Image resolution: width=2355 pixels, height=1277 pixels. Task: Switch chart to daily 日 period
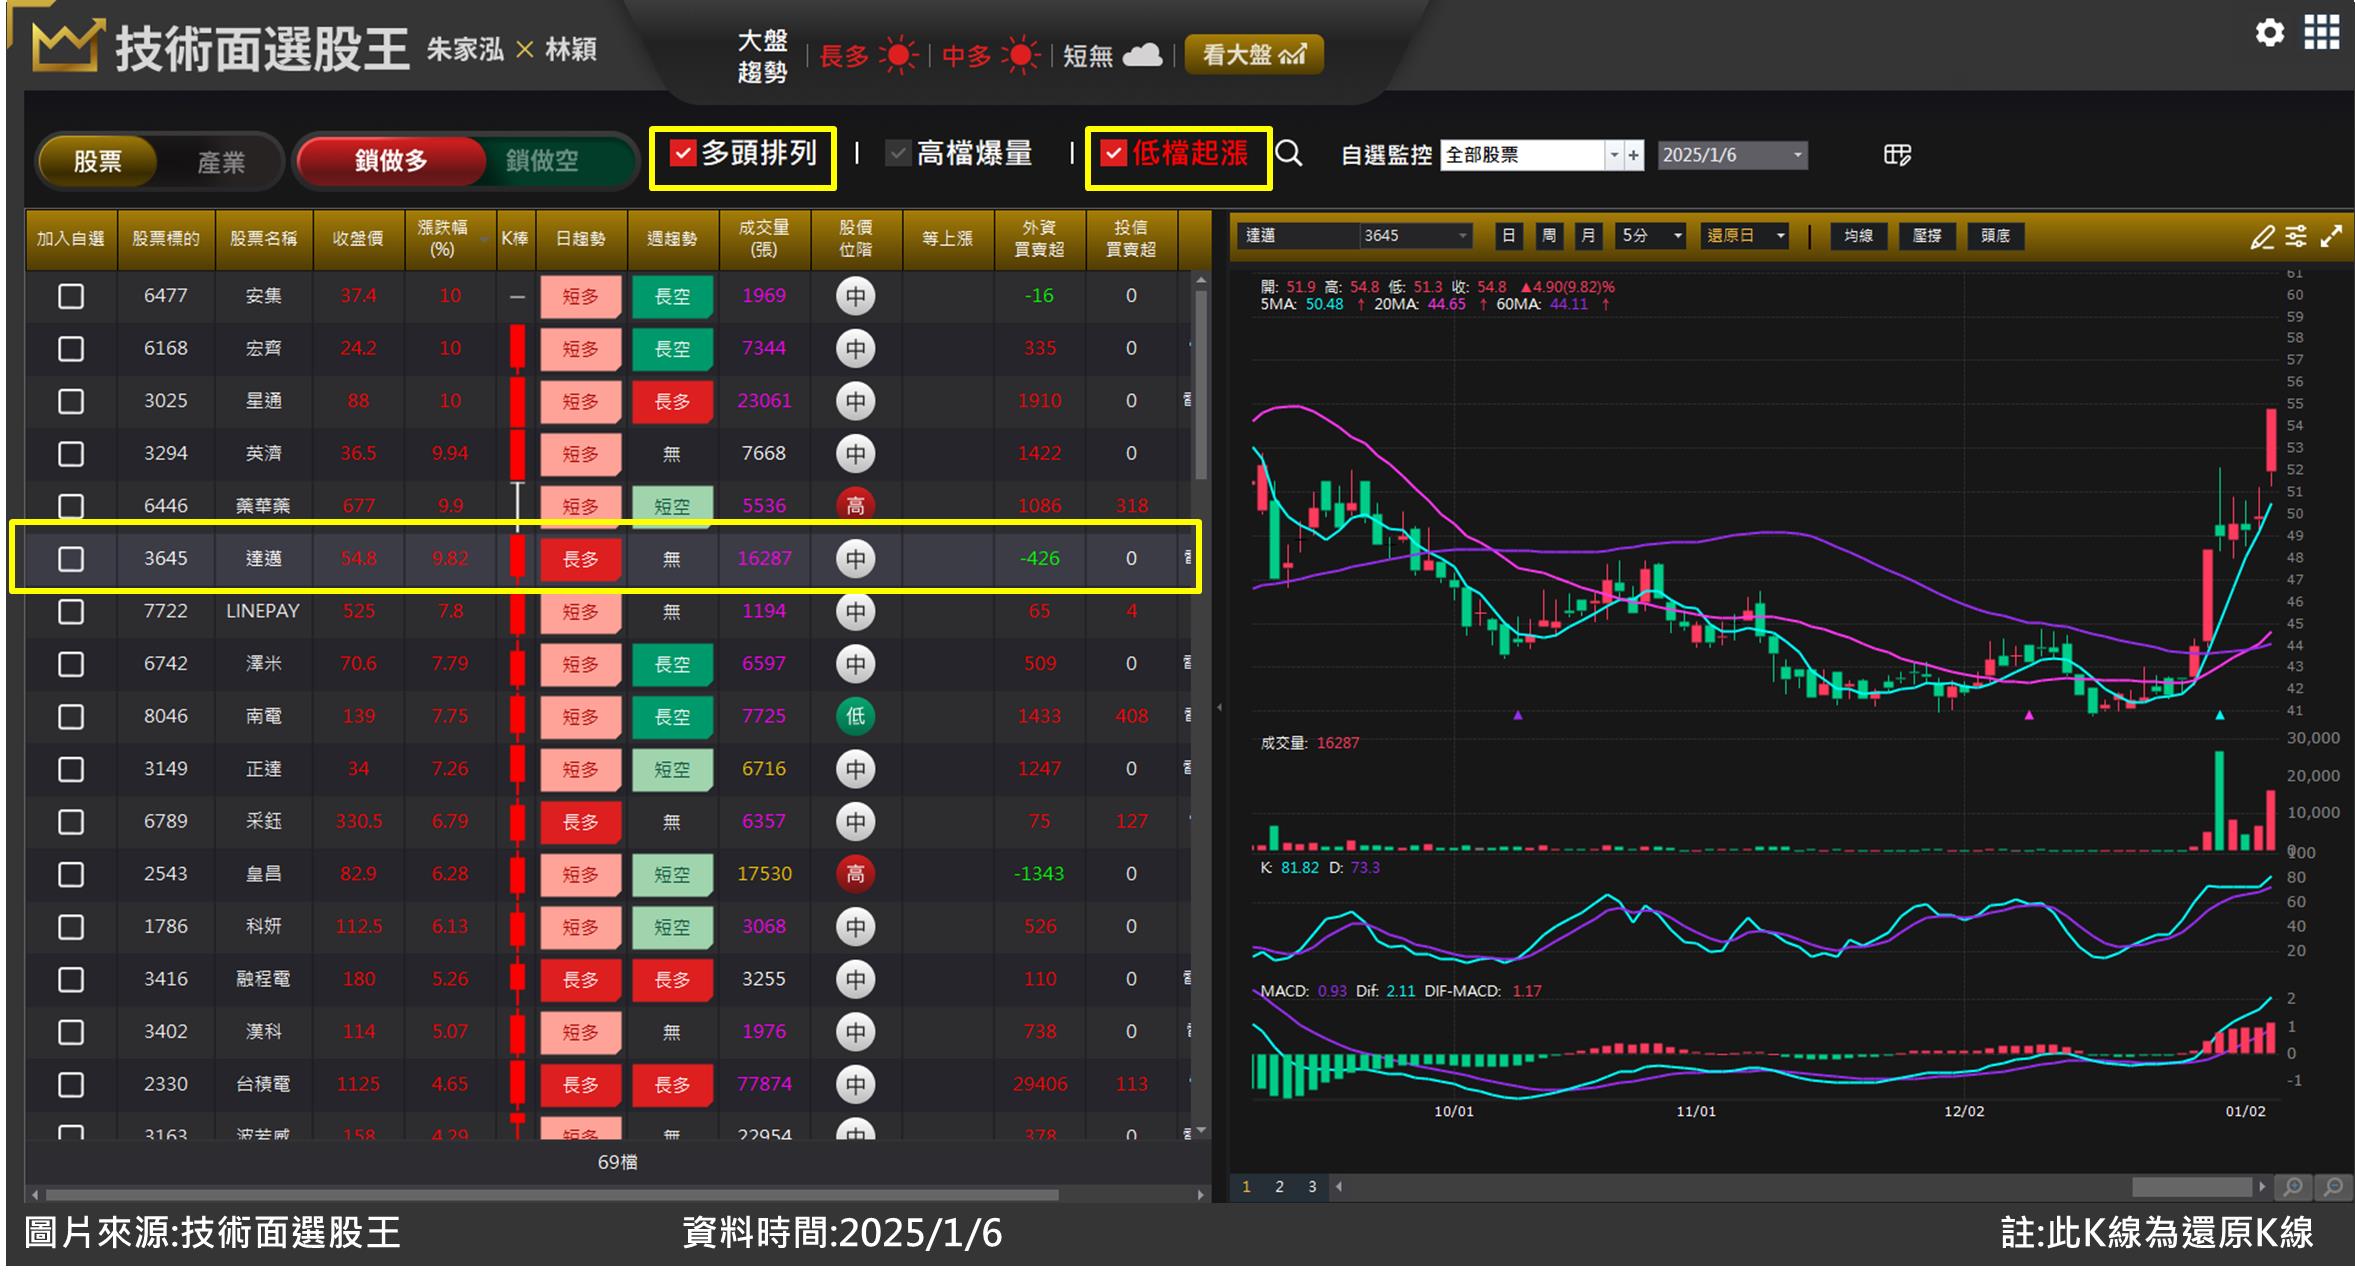click(1509, 236)
